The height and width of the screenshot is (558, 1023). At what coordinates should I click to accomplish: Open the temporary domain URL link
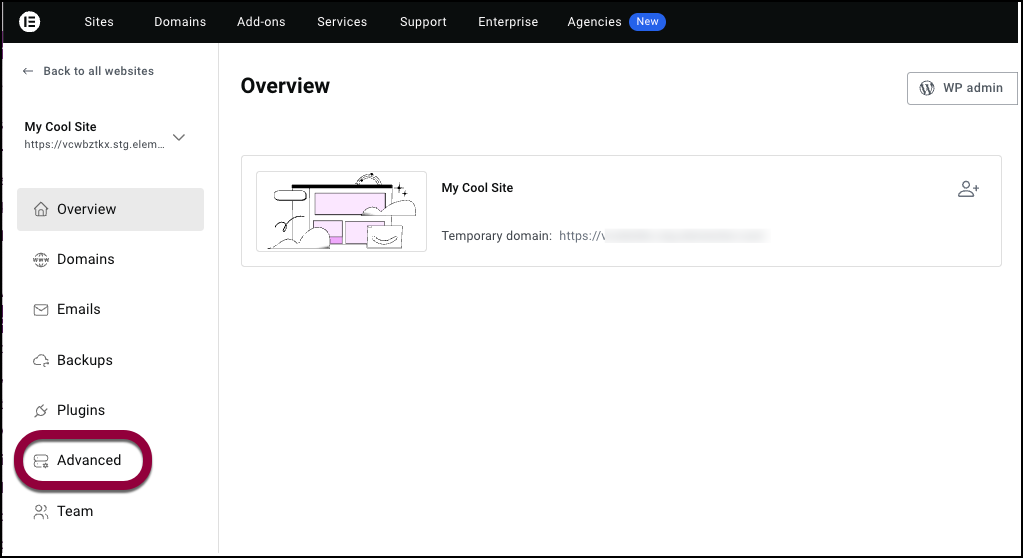pos(662,236)
